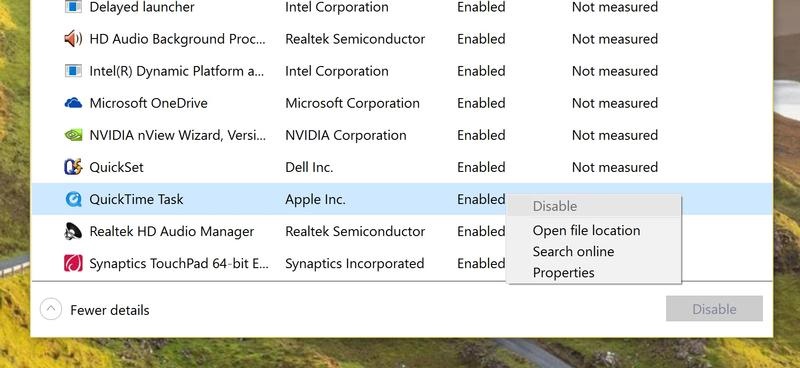Click the Synaptics TouchPad icon

click(x=73, y=263)
